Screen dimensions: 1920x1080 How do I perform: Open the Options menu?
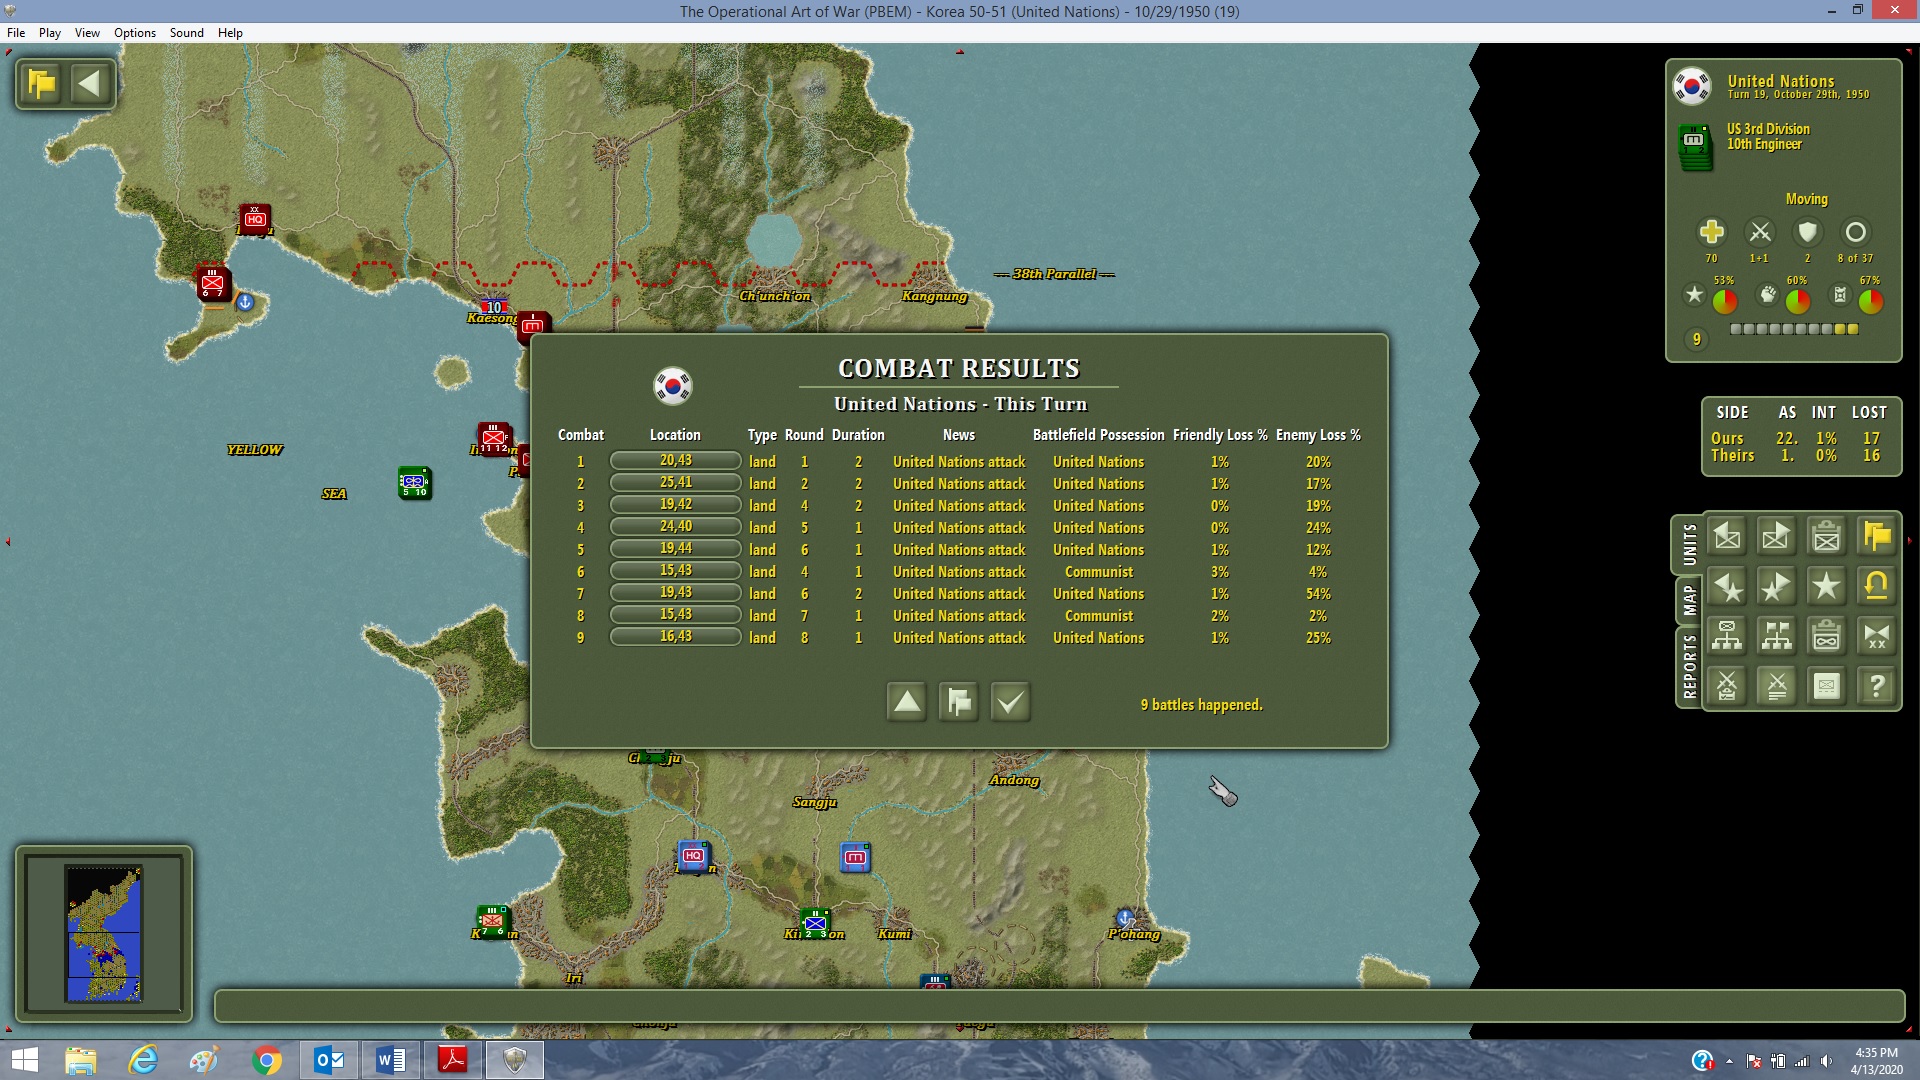135,33
